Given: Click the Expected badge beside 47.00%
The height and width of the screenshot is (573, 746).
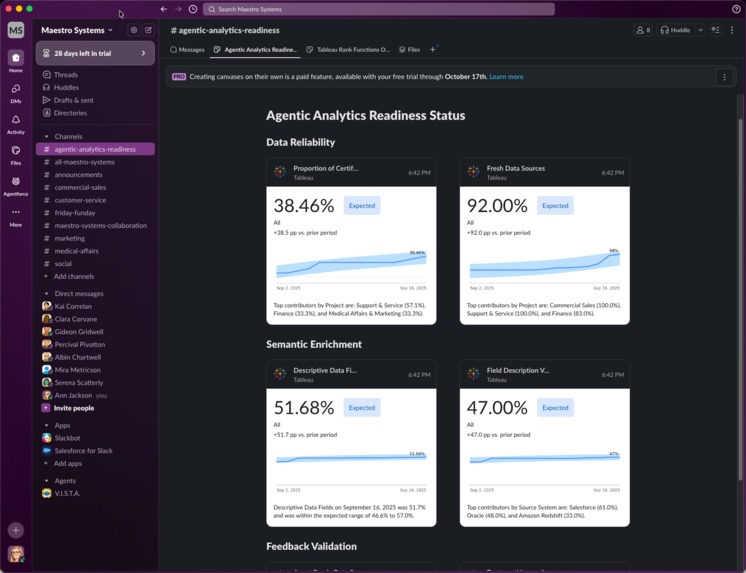Looking at the screenshot, I should click(555, 408).
